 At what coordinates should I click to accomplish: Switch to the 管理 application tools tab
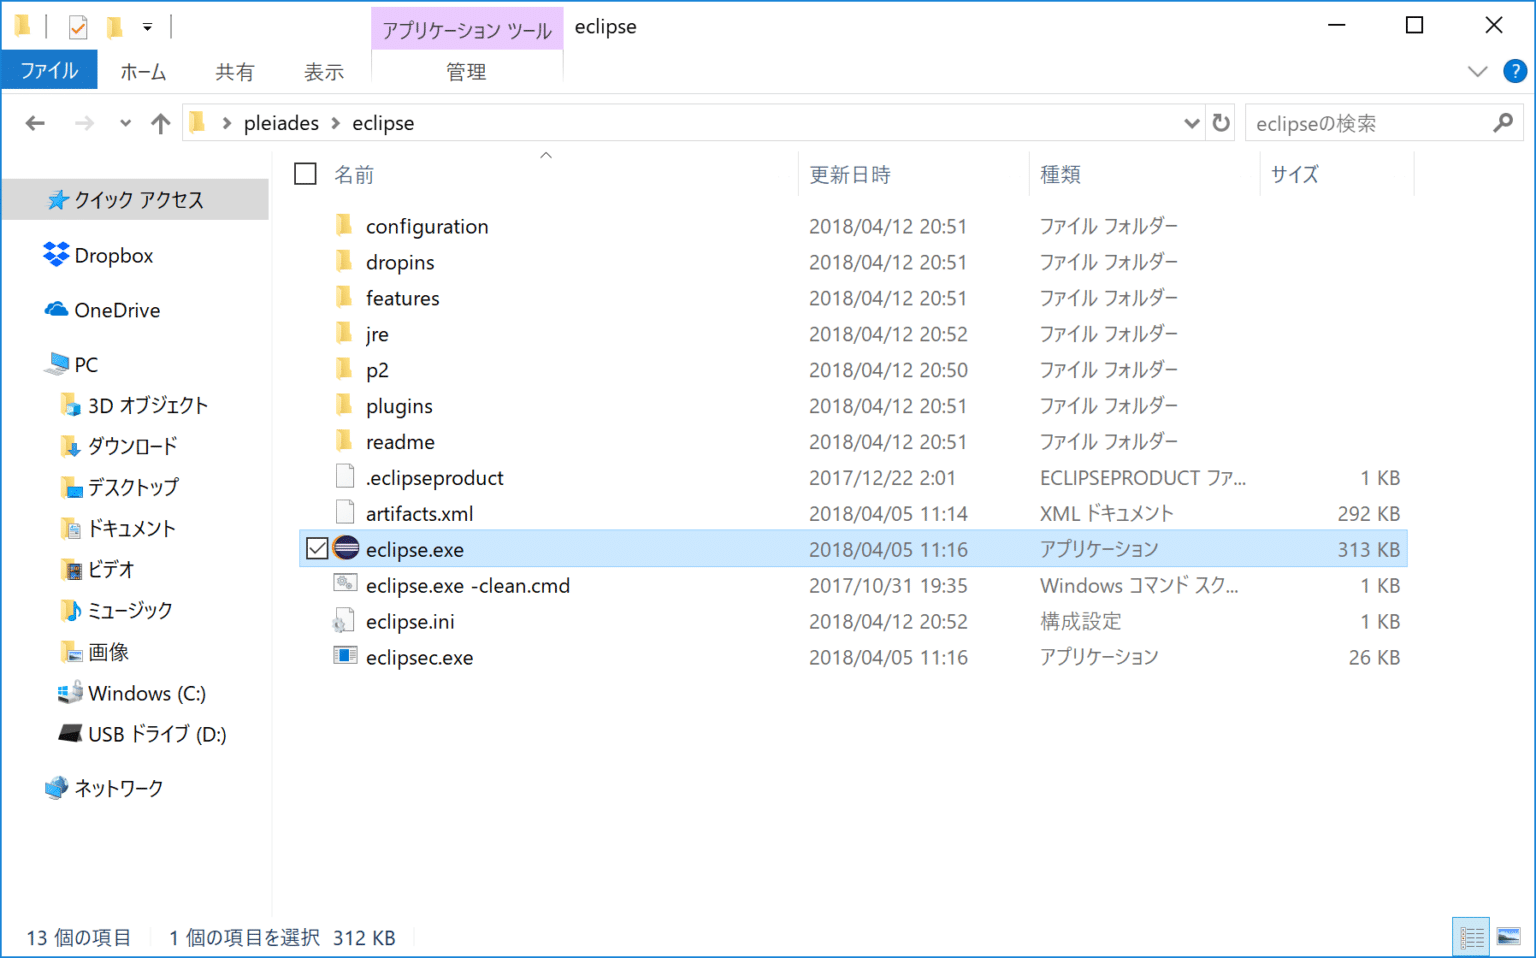coord(467,71)
